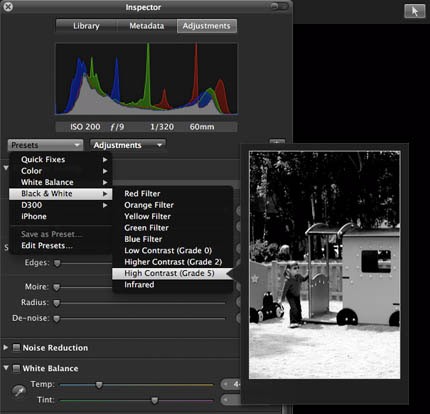Click the Tint slider handle

click(x=155, y=400)
